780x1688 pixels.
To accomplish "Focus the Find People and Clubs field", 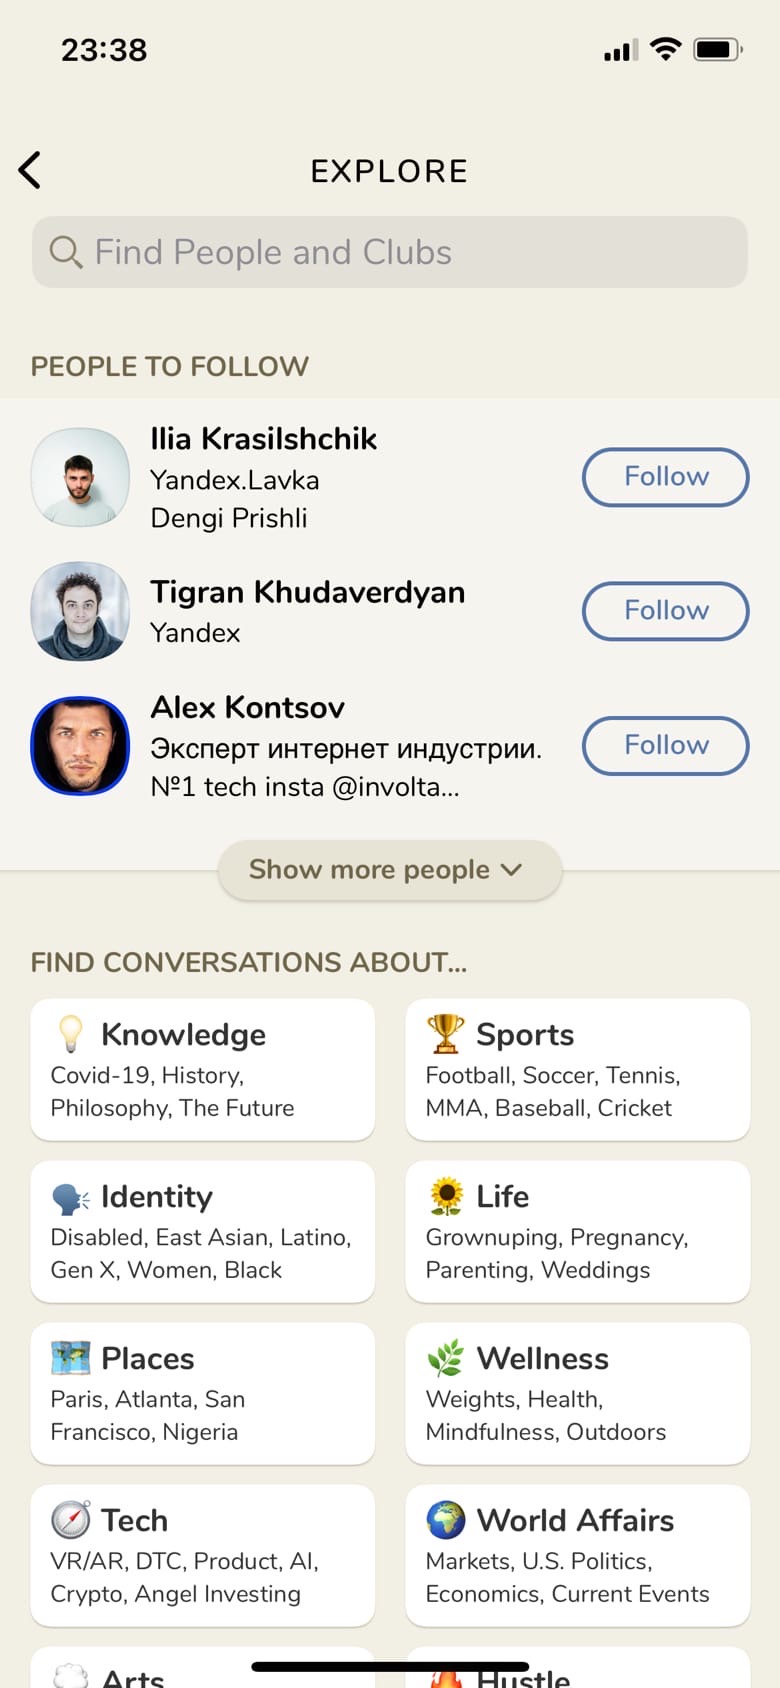I will [400, 252].
